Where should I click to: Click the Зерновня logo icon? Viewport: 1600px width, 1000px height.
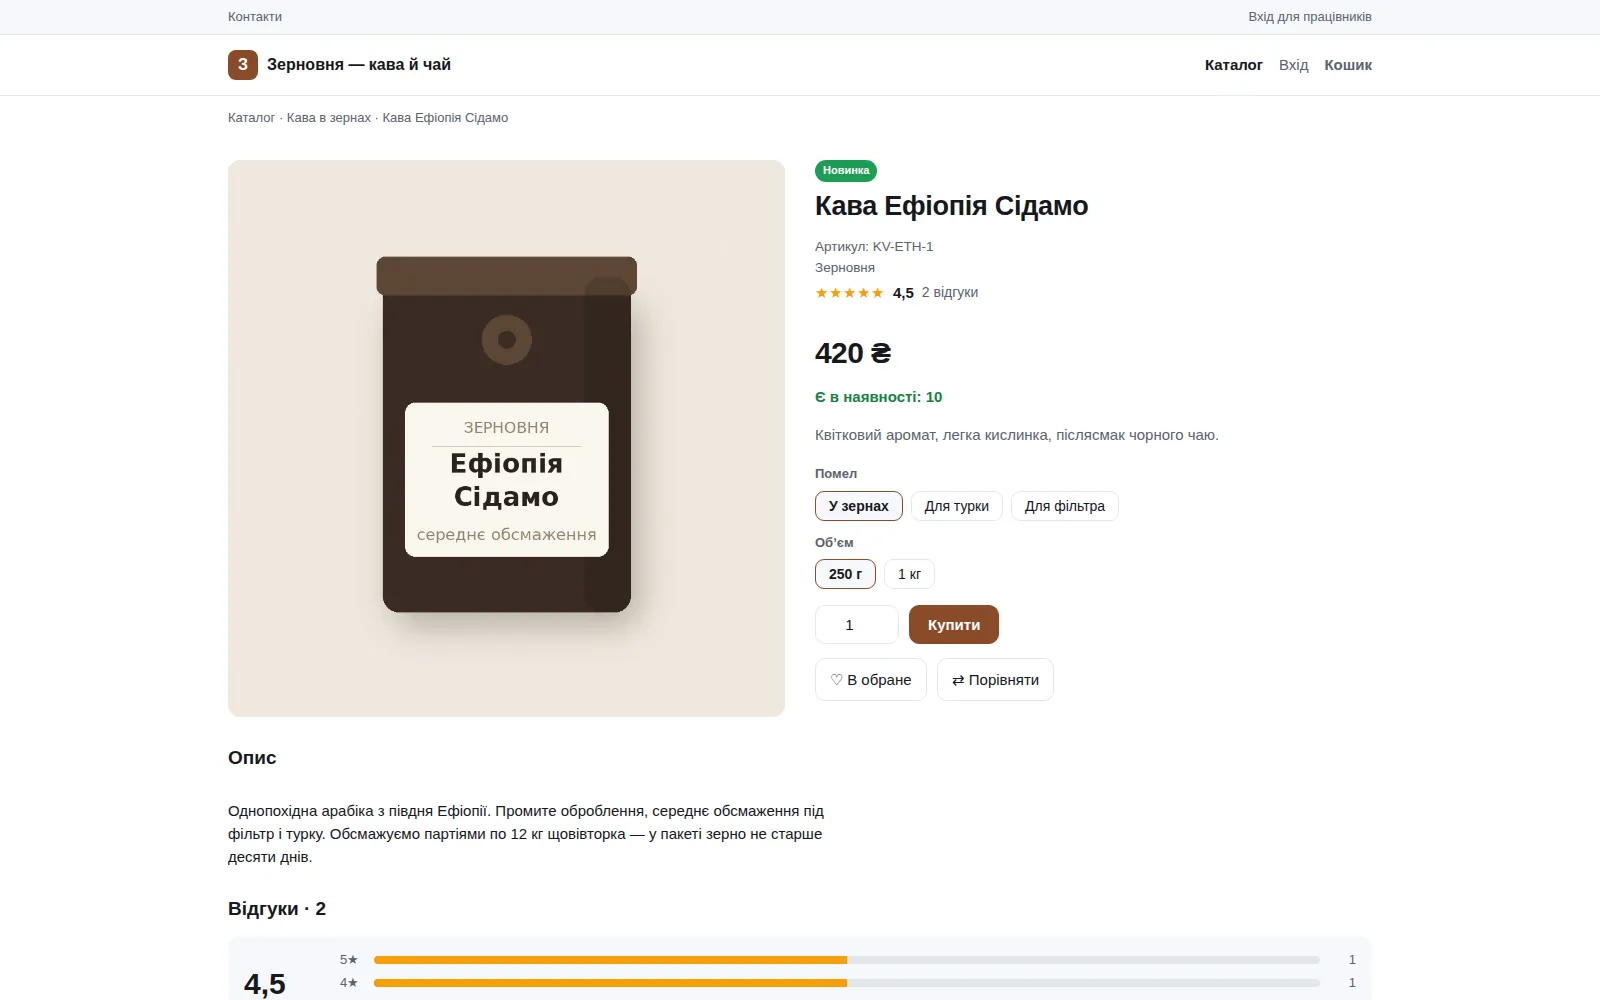pyautogui.click(x=243, y=65)
